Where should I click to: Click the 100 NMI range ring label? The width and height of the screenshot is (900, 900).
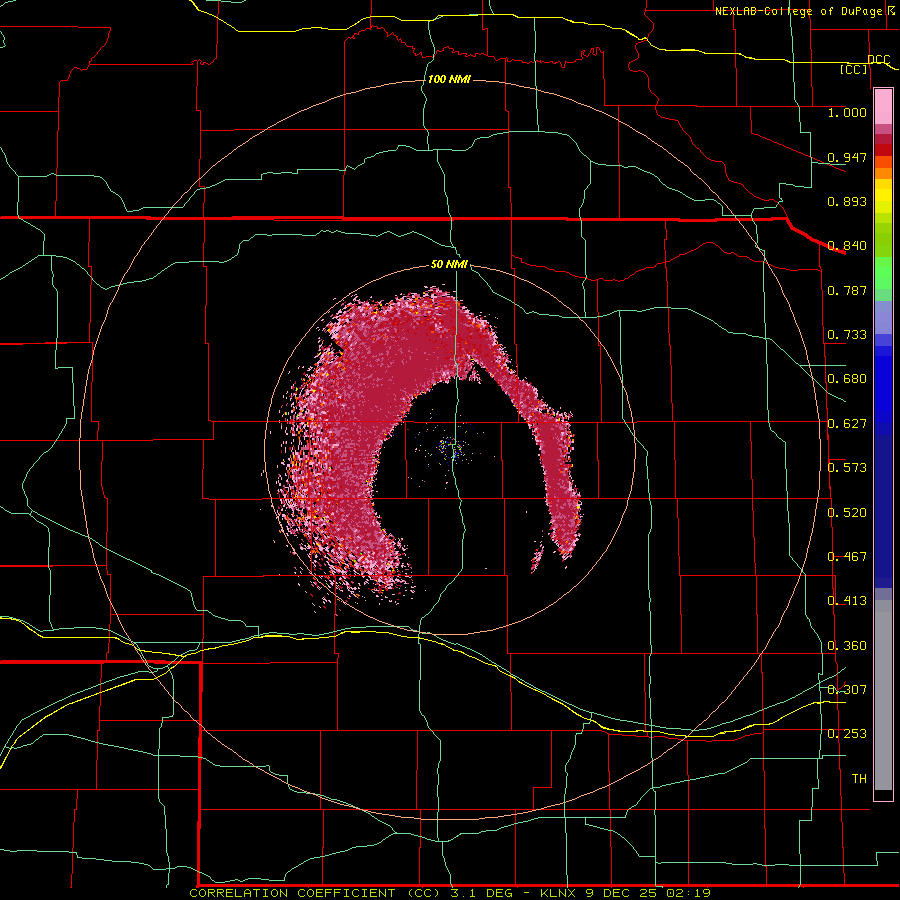point(449,79)
